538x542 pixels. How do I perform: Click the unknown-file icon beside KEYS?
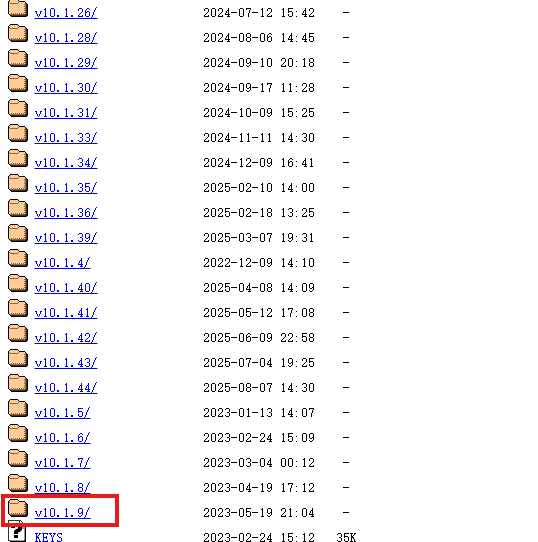click(x=16, y=532)
